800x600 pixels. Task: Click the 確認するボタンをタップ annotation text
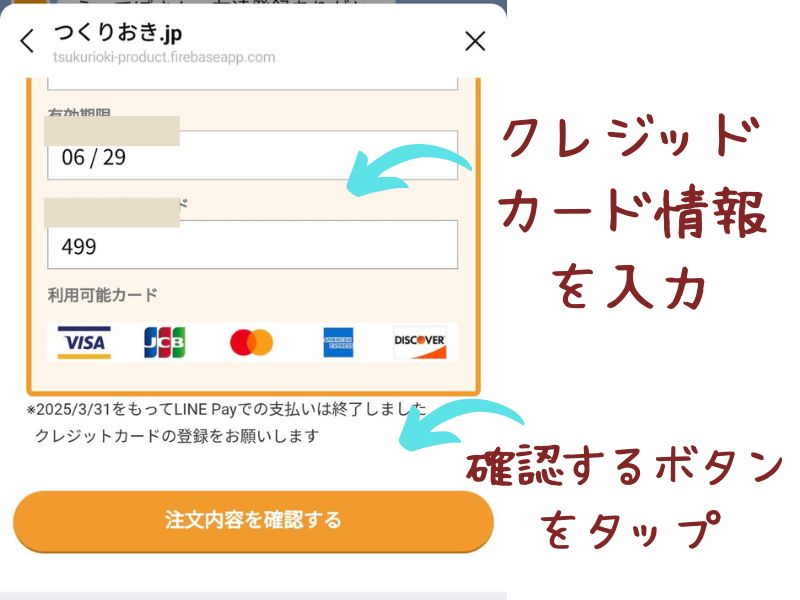click(626, 497)
